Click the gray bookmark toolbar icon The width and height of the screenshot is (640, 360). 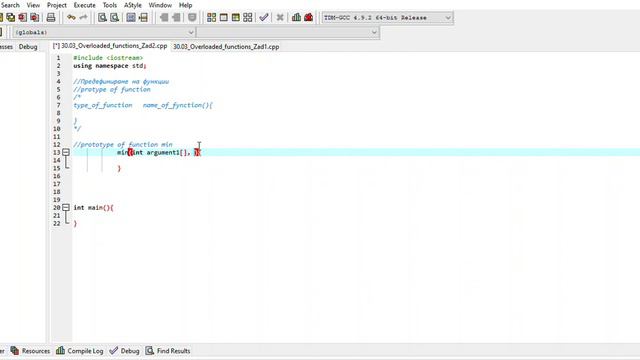point(192,17)
